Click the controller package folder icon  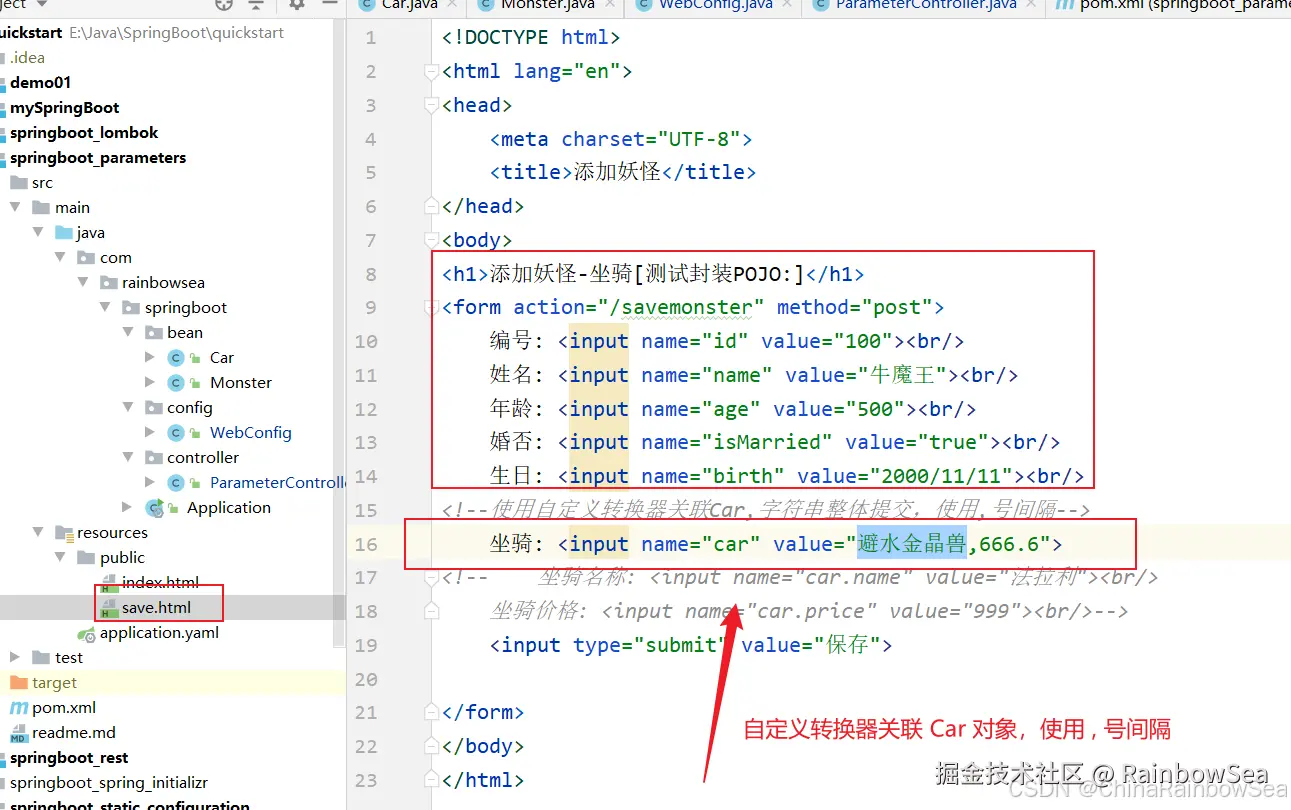154,458
